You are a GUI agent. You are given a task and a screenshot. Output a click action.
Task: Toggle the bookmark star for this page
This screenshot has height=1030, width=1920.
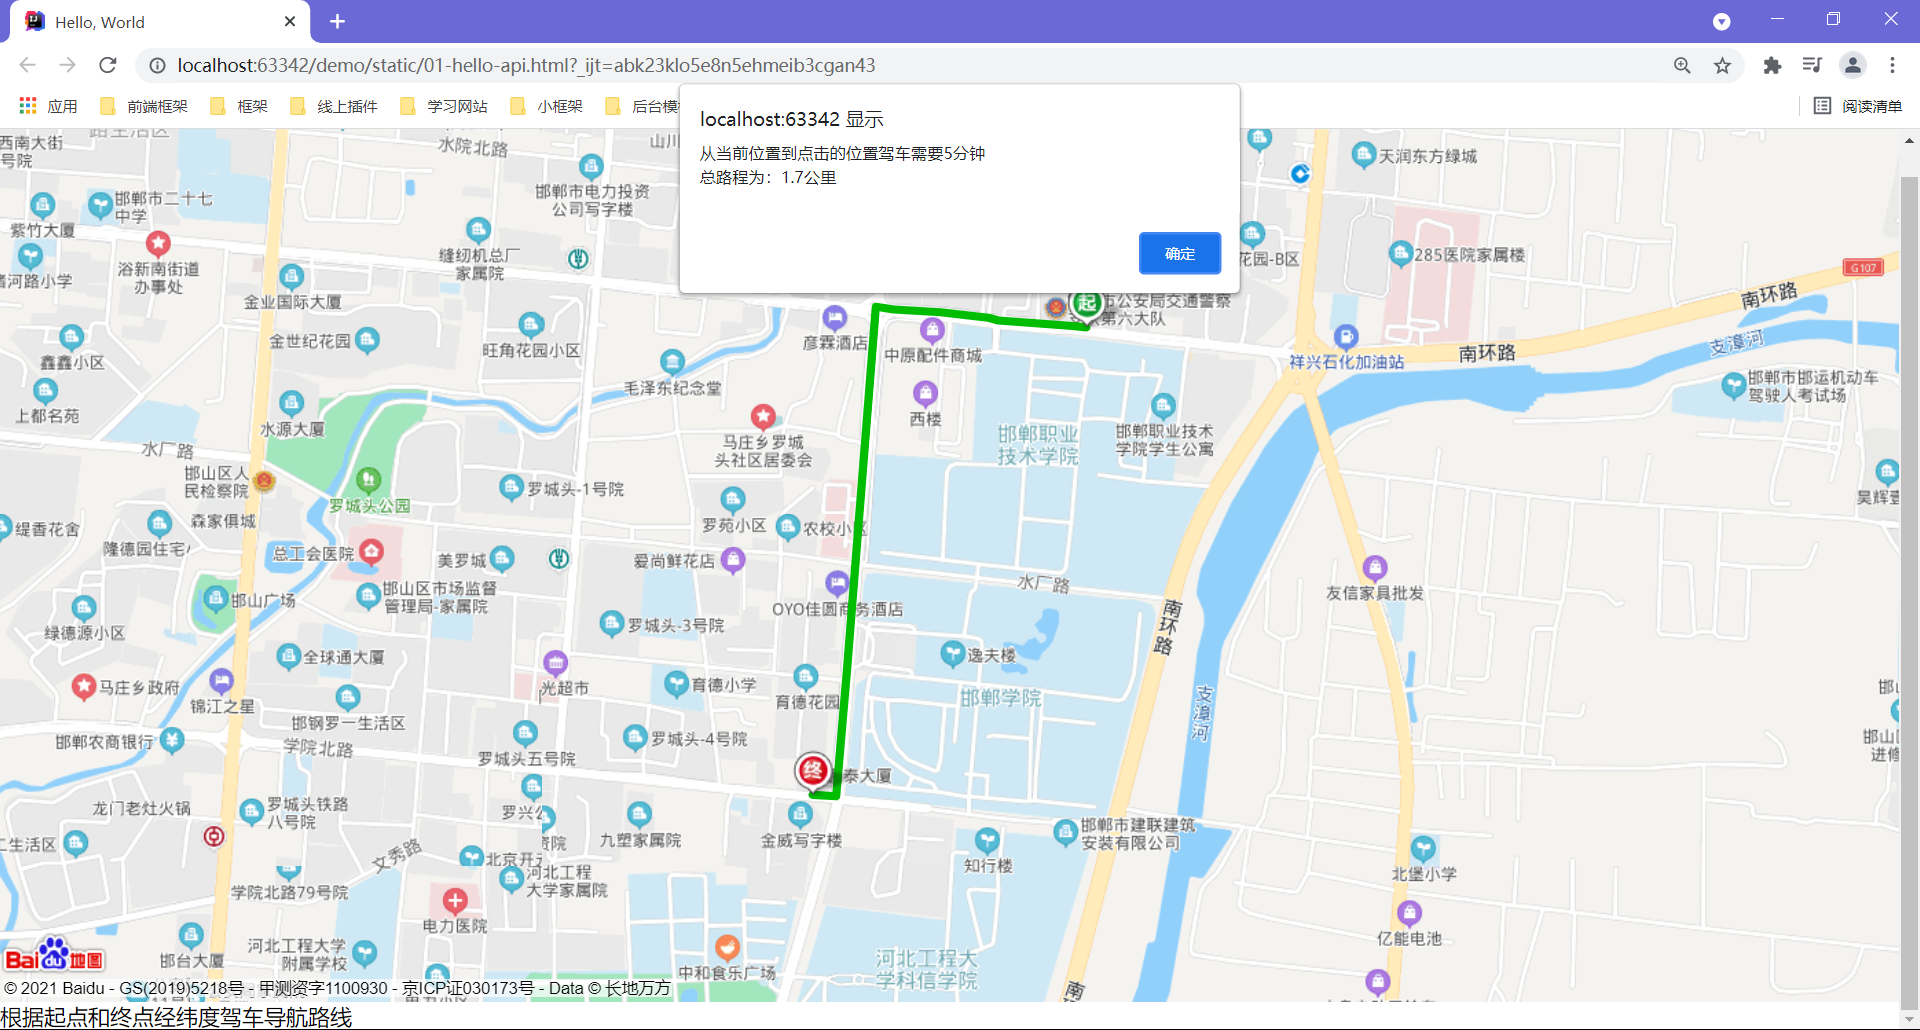tap(1722, 65)
